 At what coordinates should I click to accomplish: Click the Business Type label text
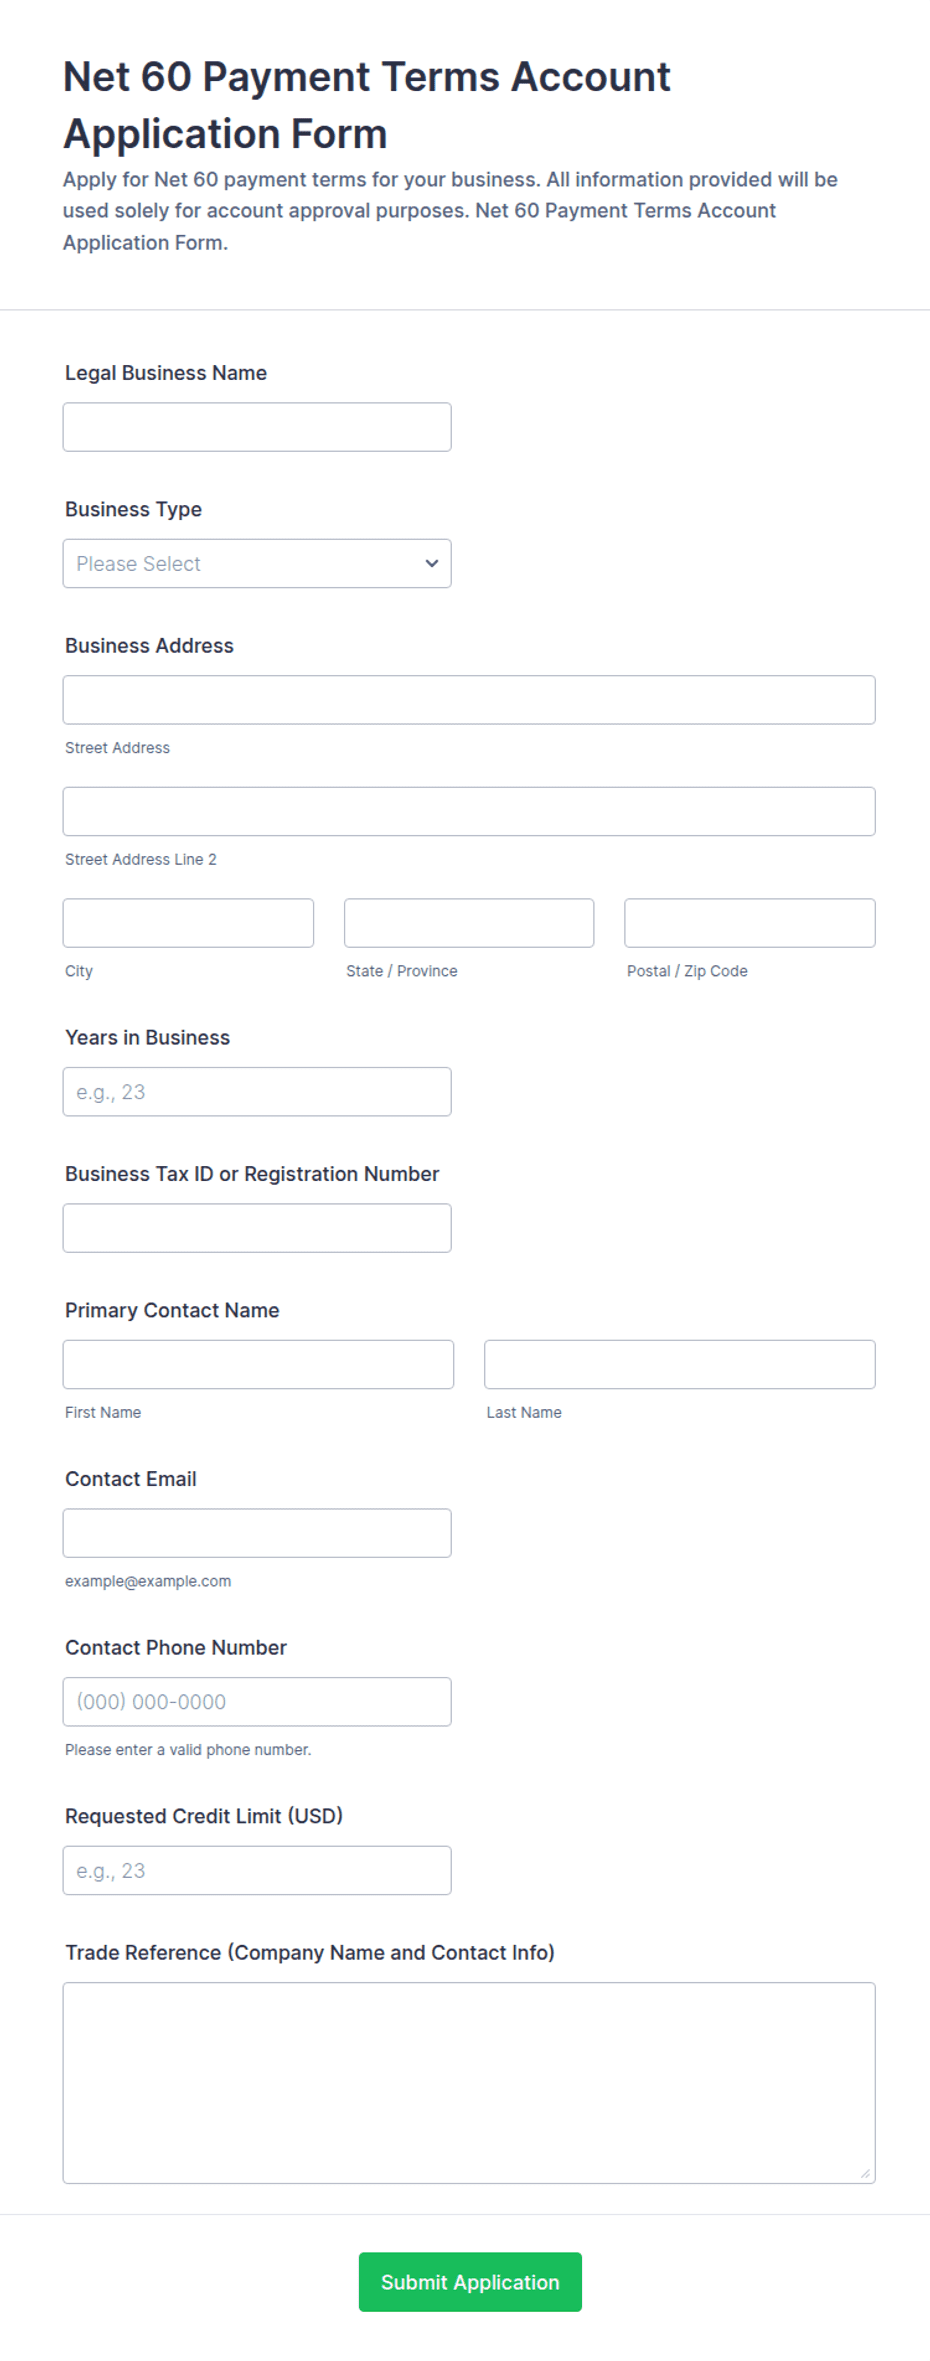point(133,509)
